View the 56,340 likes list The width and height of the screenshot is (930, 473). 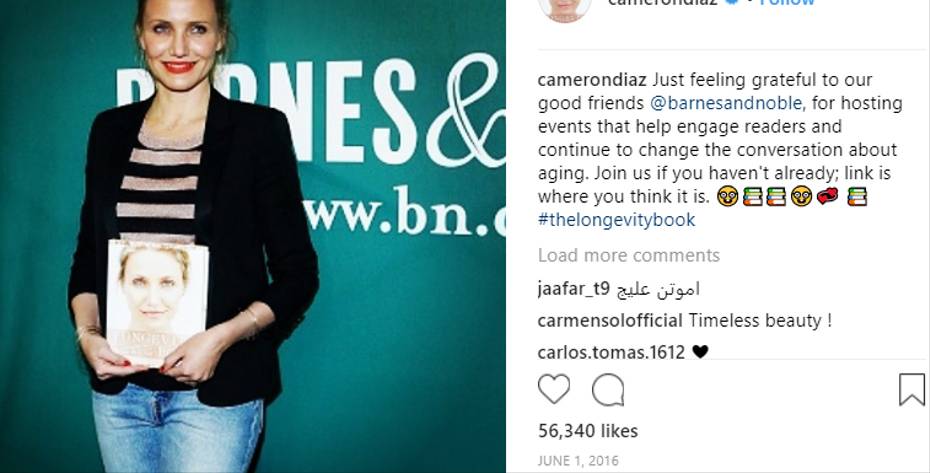coord(588,431)
